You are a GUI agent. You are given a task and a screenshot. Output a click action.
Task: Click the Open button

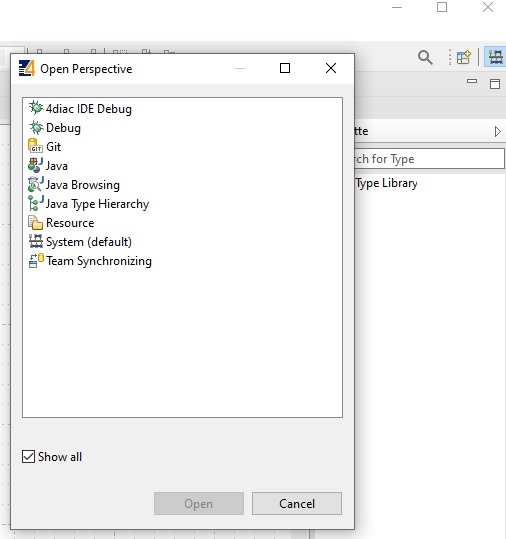point(199,504)
